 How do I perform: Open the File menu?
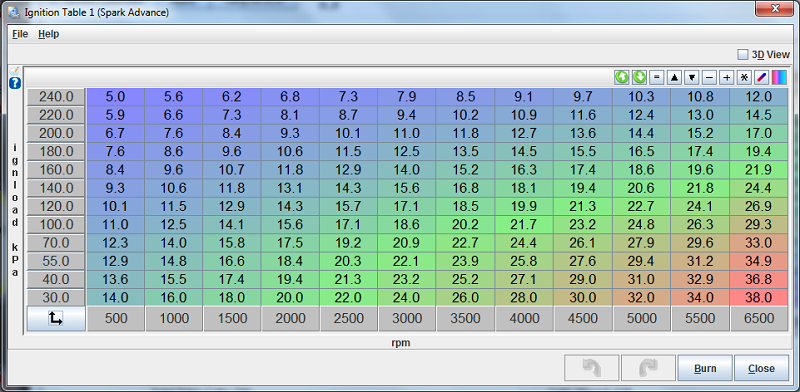click(x=20, y=34)
